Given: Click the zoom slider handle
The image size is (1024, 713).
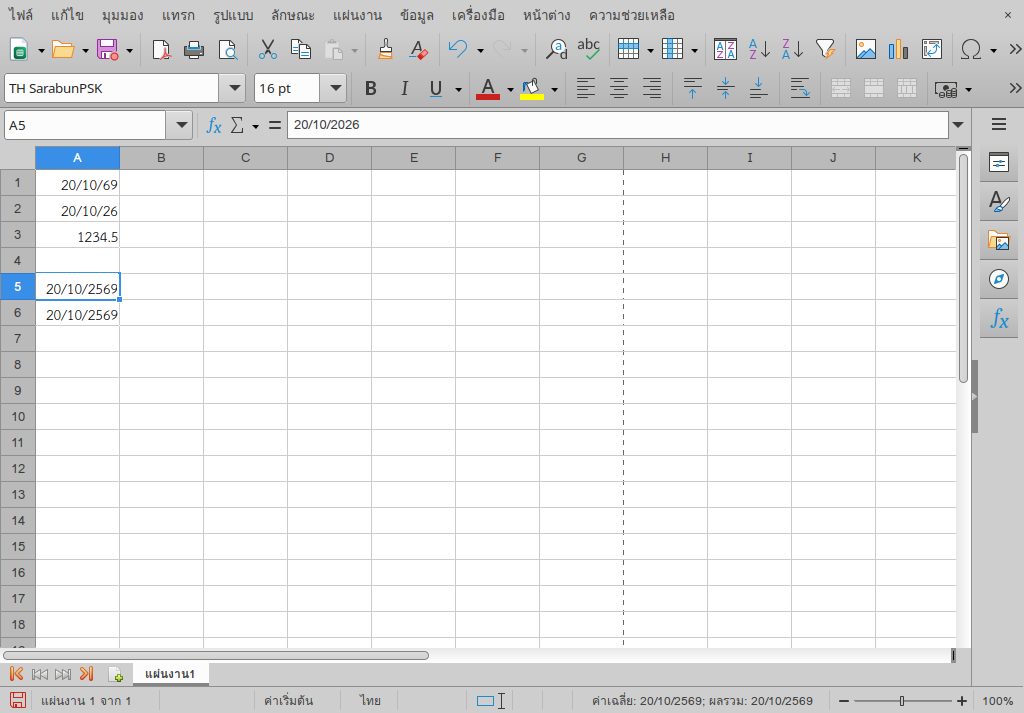Looking at the screenshot, I should [x=902, y=701].
